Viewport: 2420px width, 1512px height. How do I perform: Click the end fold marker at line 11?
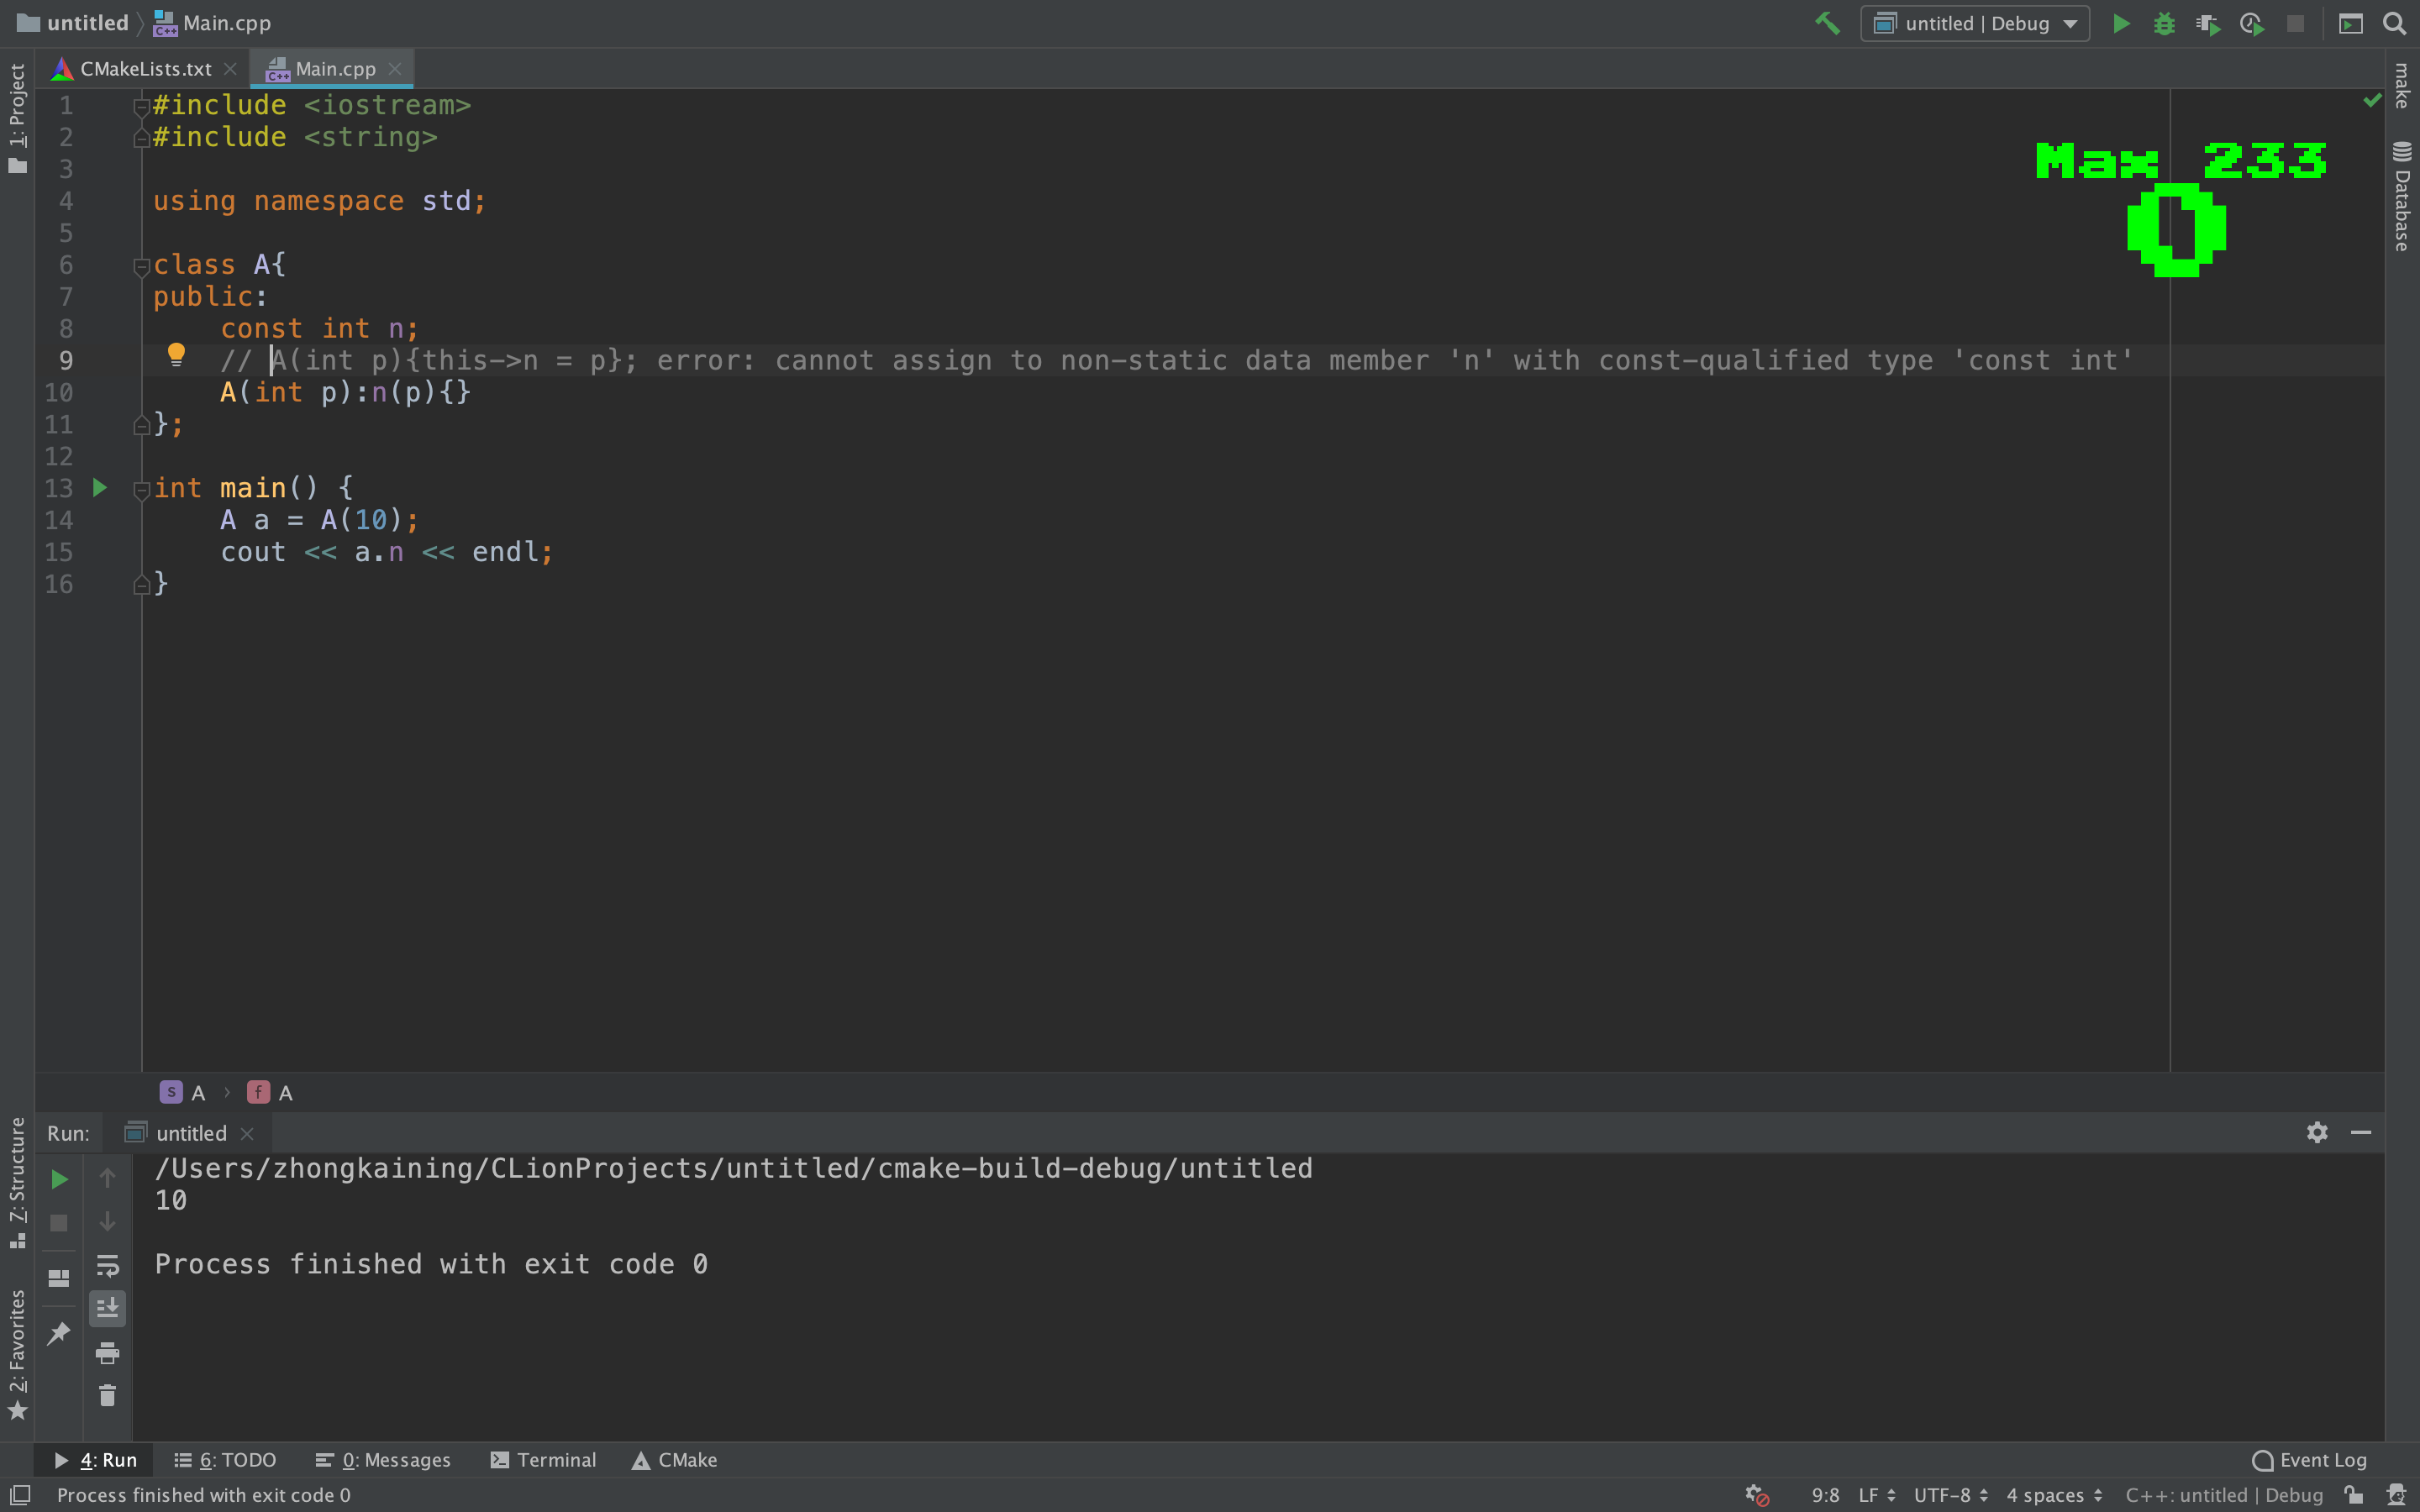[x=141, y=425]
